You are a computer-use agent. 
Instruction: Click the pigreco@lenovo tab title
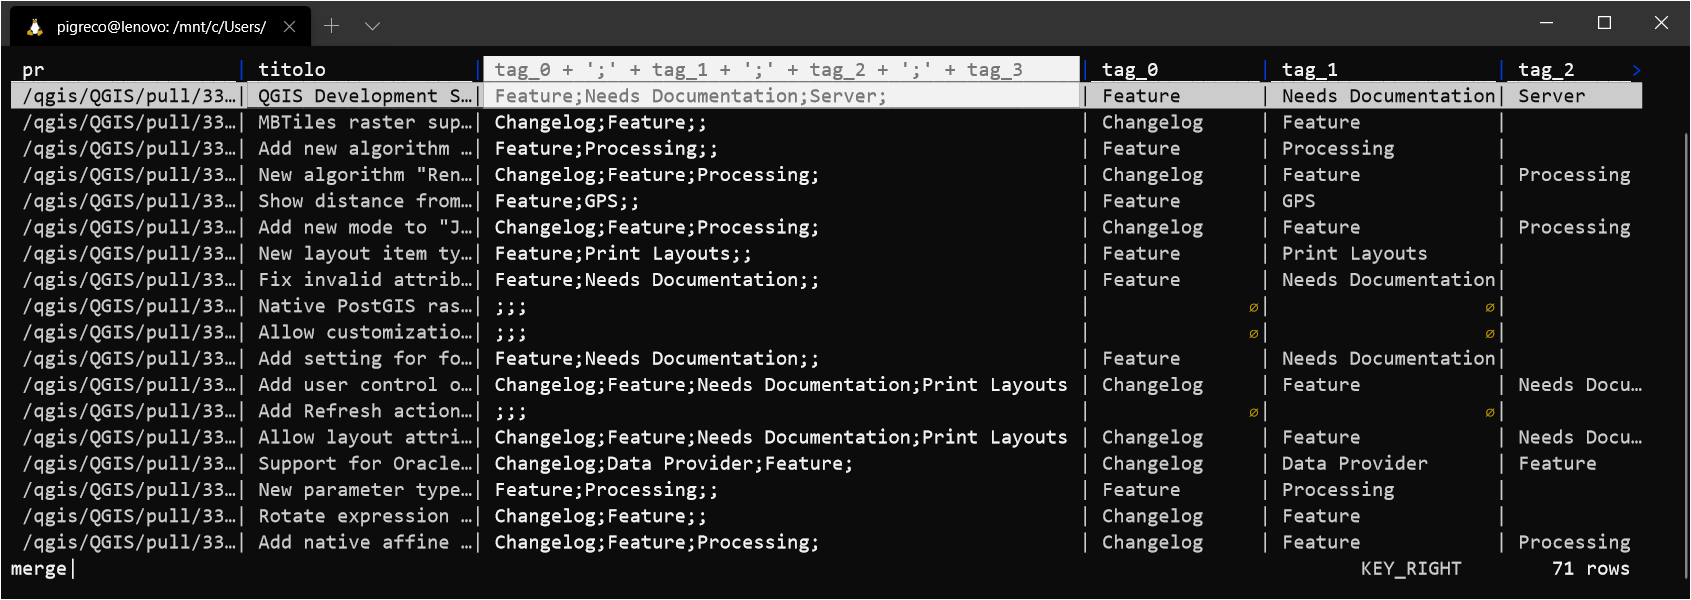click(160, 27)
